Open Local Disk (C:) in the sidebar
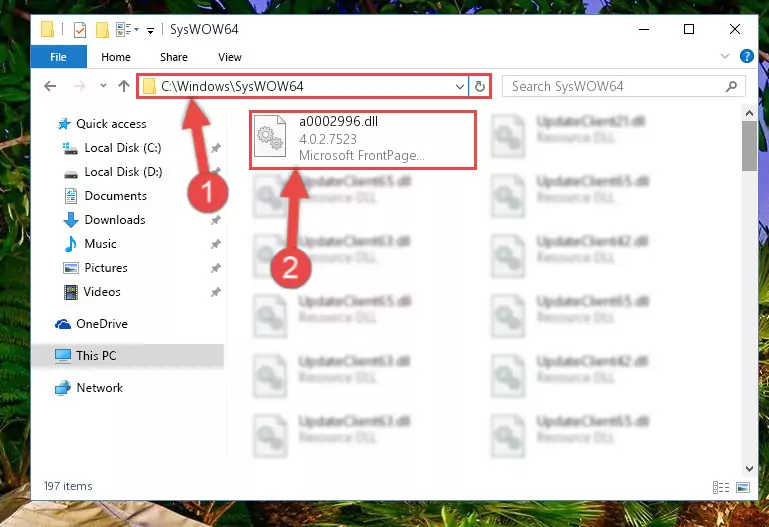Viewport: 769px width, 527px height. point(123,148)
